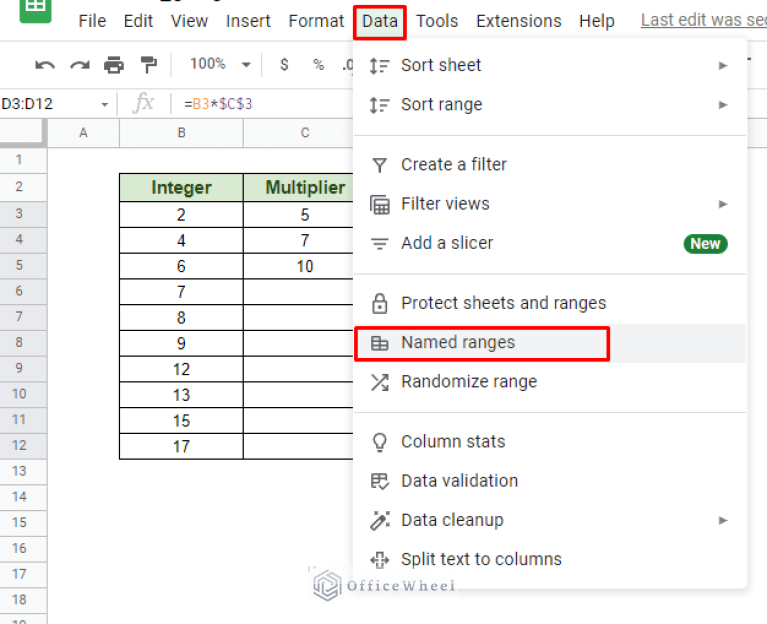
Task: Select the column B header
Action: 181,133
